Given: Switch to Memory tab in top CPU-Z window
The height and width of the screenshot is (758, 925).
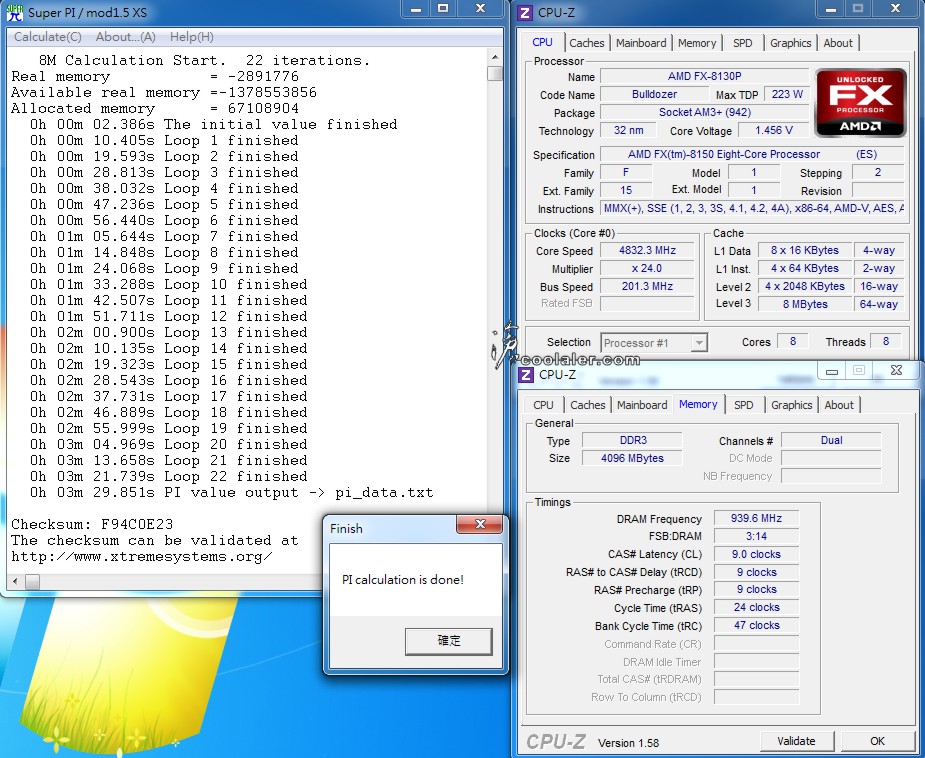Looking at the screenshot, I should (697, 43).
